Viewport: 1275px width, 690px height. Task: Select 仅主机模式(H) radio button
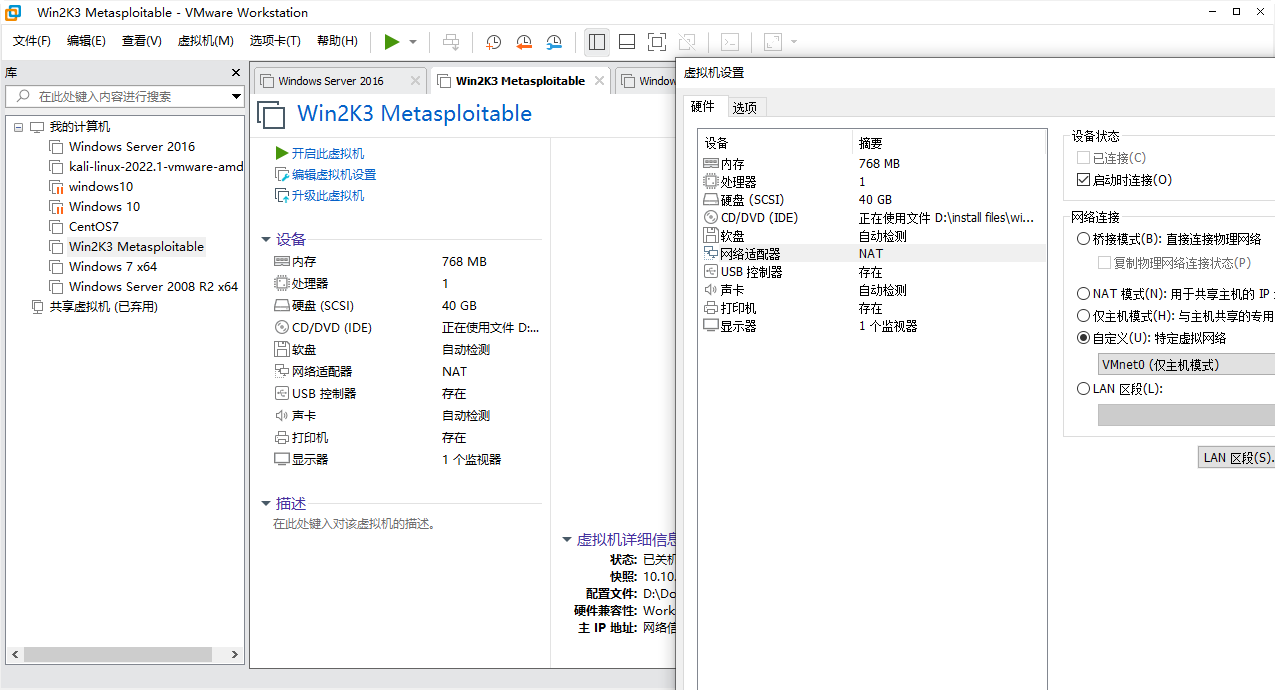tap(1083, 316)
